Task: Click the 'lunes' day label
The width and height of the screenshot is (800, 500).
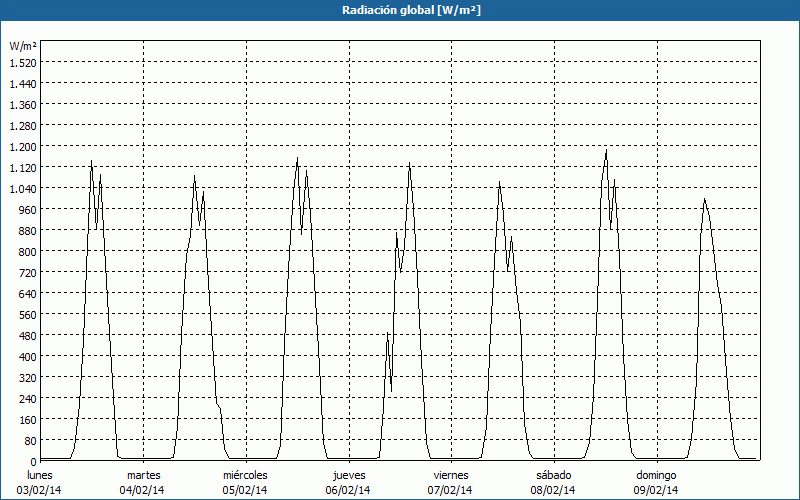Action: pyautogui.click(x=40, y=475)
